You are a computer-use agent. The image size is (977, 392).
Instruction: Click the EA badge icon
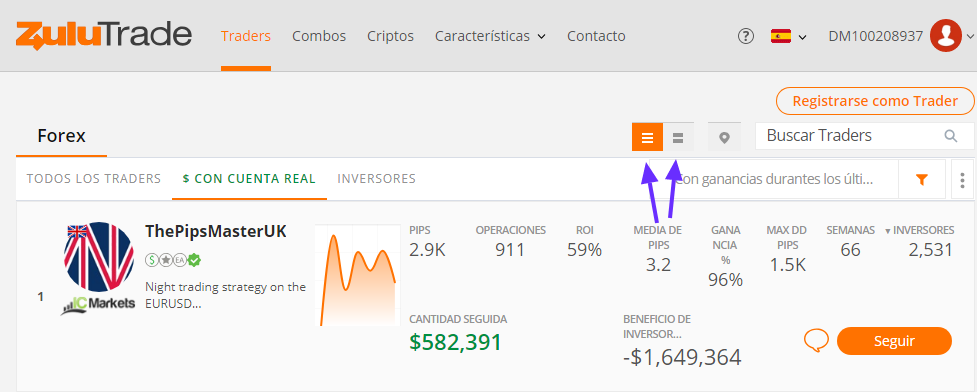click(x=180, y=260)
